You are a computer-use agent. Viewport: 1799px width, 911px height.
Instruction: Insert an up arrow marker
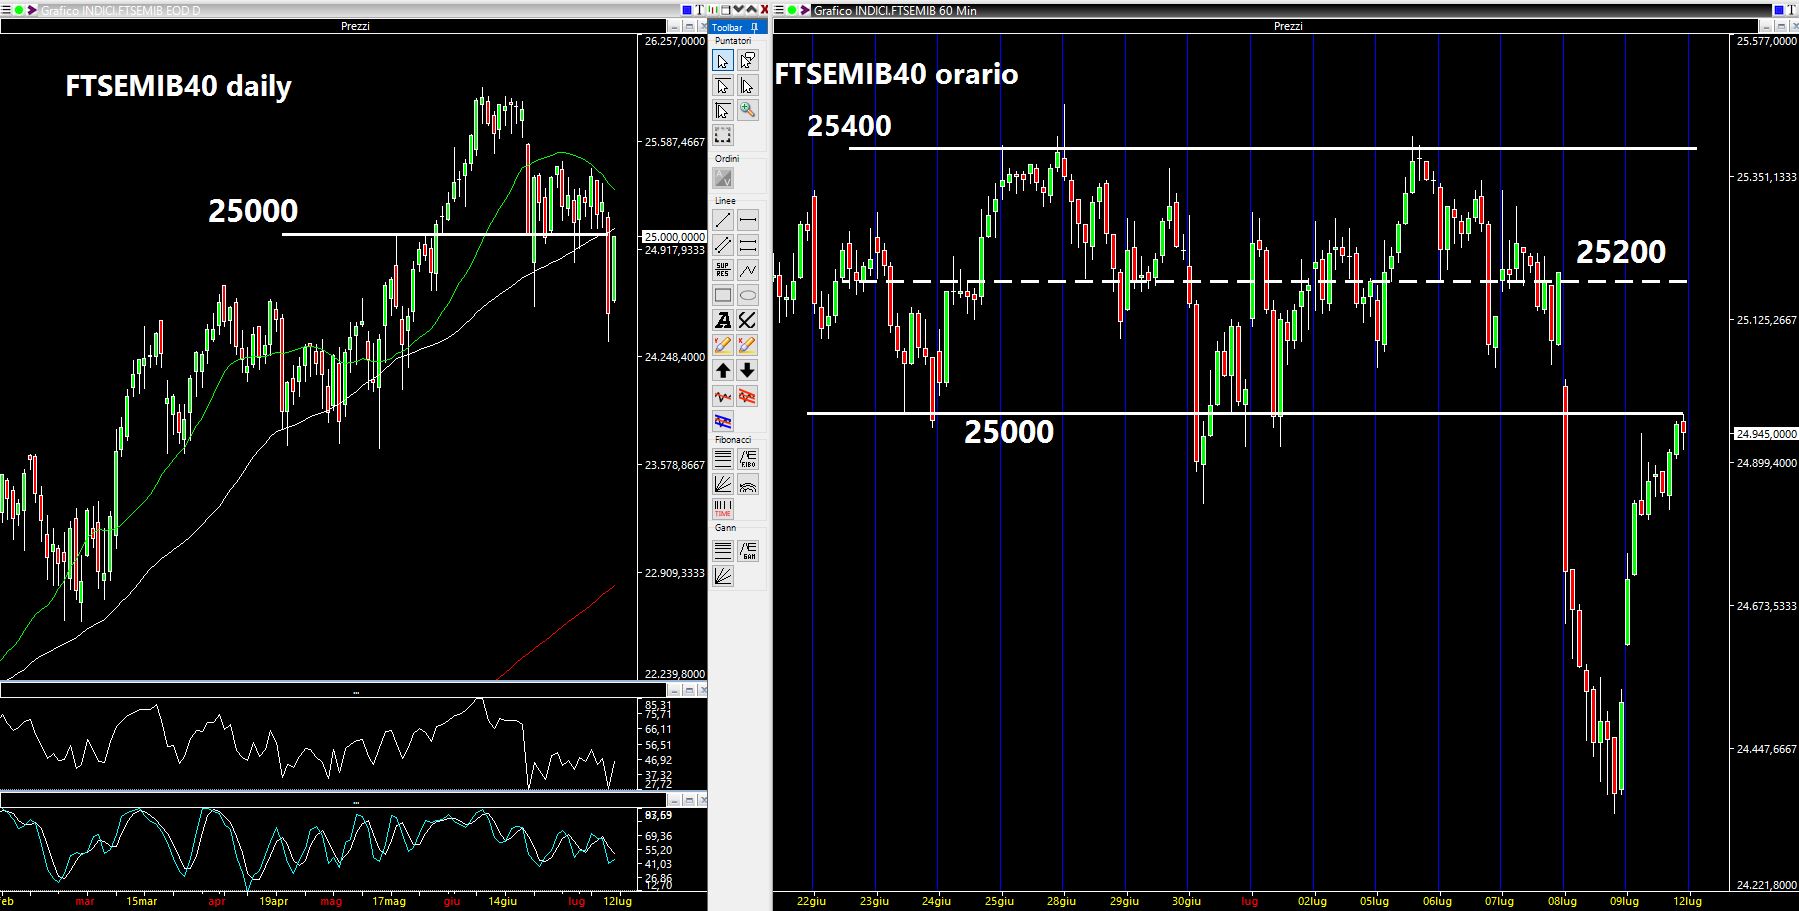pos(723,370)
